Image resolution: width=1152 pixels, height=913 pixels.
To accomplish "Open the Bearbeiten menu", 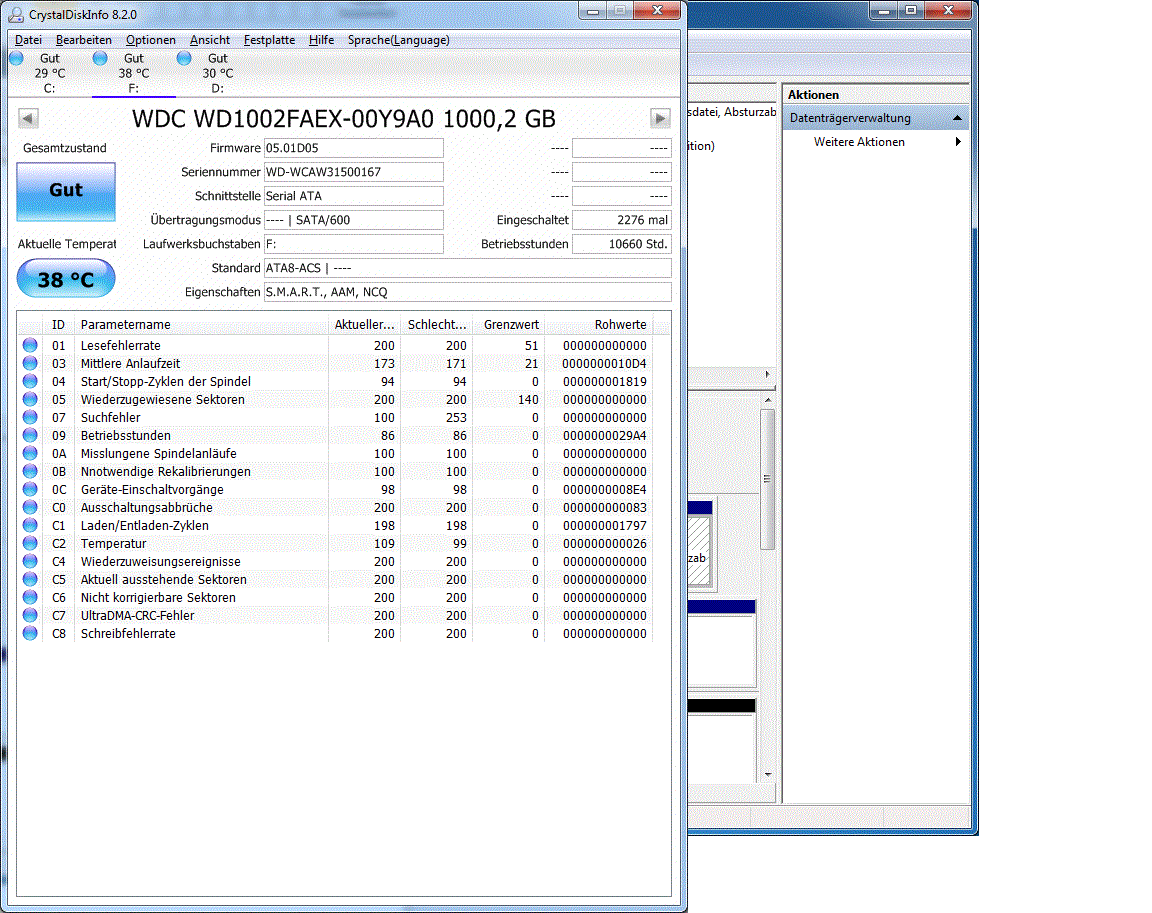I will click(x=84, y=40).
